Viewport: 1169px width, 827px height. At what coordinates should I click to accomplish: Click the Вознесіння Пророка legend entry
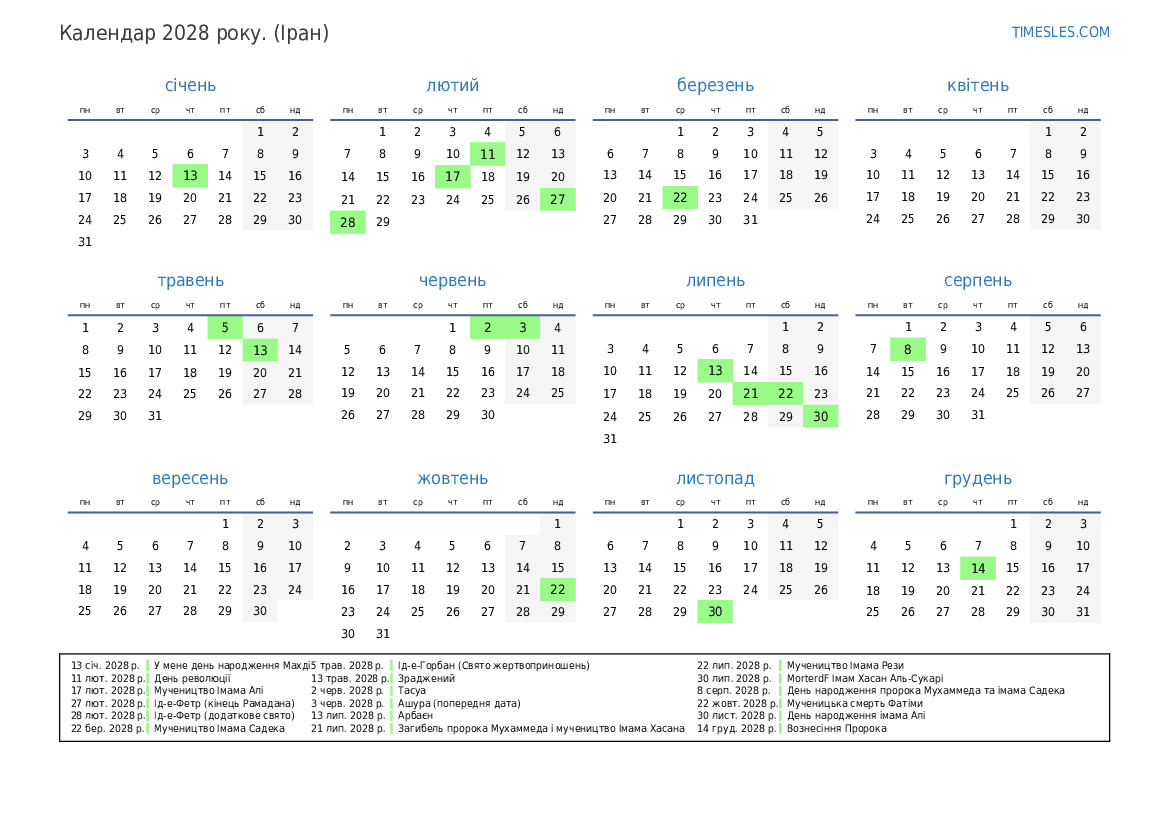[x=836, y=729]
